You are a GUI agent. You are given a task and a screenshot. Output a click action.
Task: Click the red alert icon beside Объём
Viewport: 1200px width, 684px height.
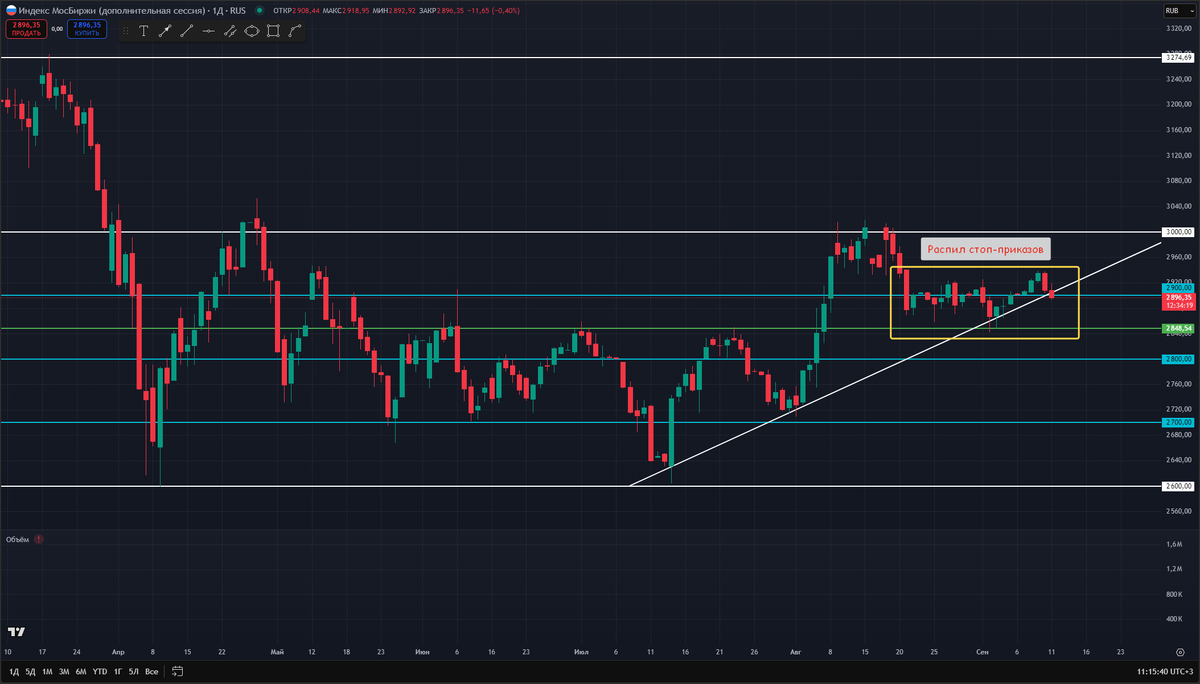tap(38, 539)
